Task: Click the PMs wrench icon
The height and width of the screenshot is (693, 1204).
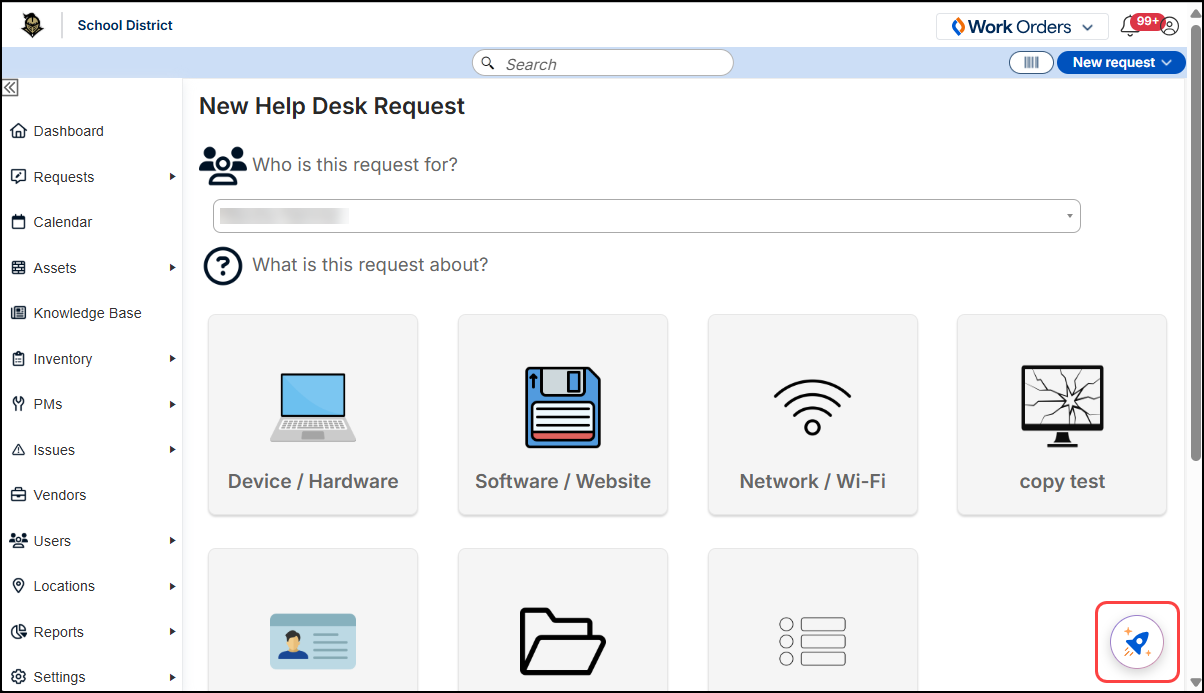Action: [18, 404]
